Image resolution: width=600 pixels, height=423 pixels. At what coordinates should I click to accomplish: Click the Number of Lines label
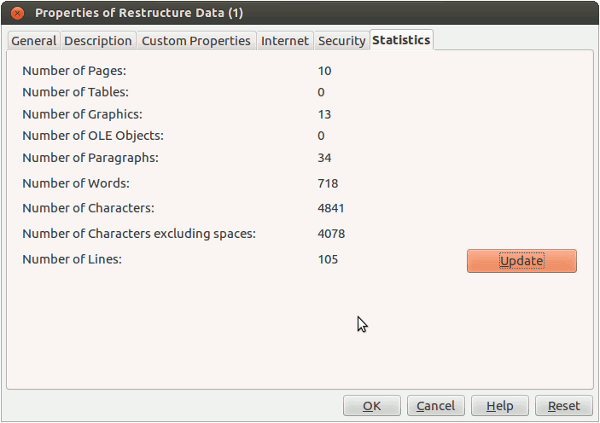click(70, 259)
